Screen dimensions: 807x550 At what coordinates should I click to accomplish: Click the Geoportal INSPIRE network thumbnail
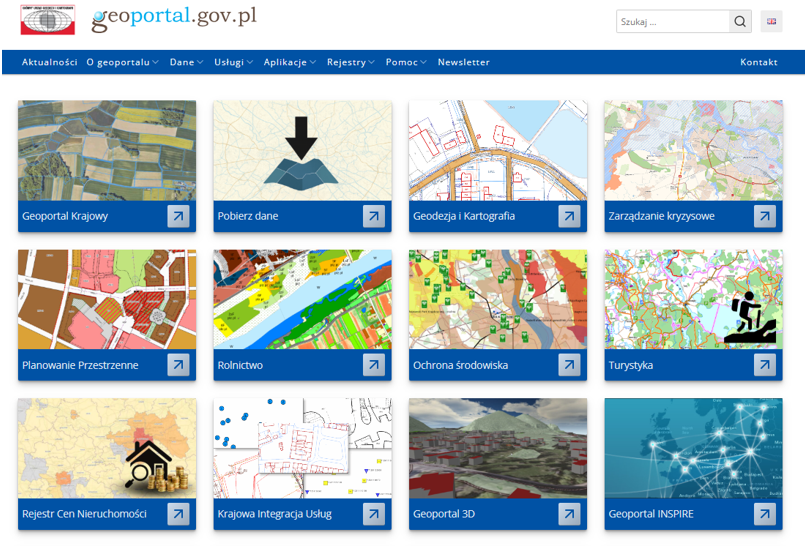[x=694, y=448]
